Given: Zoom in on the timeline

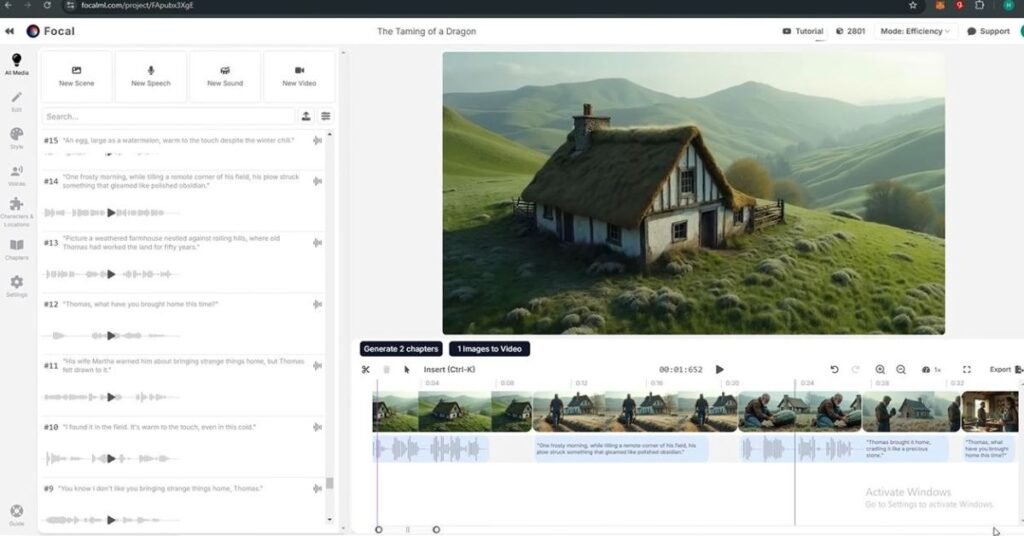Looking at the screenshot, I should click(880, 370).
